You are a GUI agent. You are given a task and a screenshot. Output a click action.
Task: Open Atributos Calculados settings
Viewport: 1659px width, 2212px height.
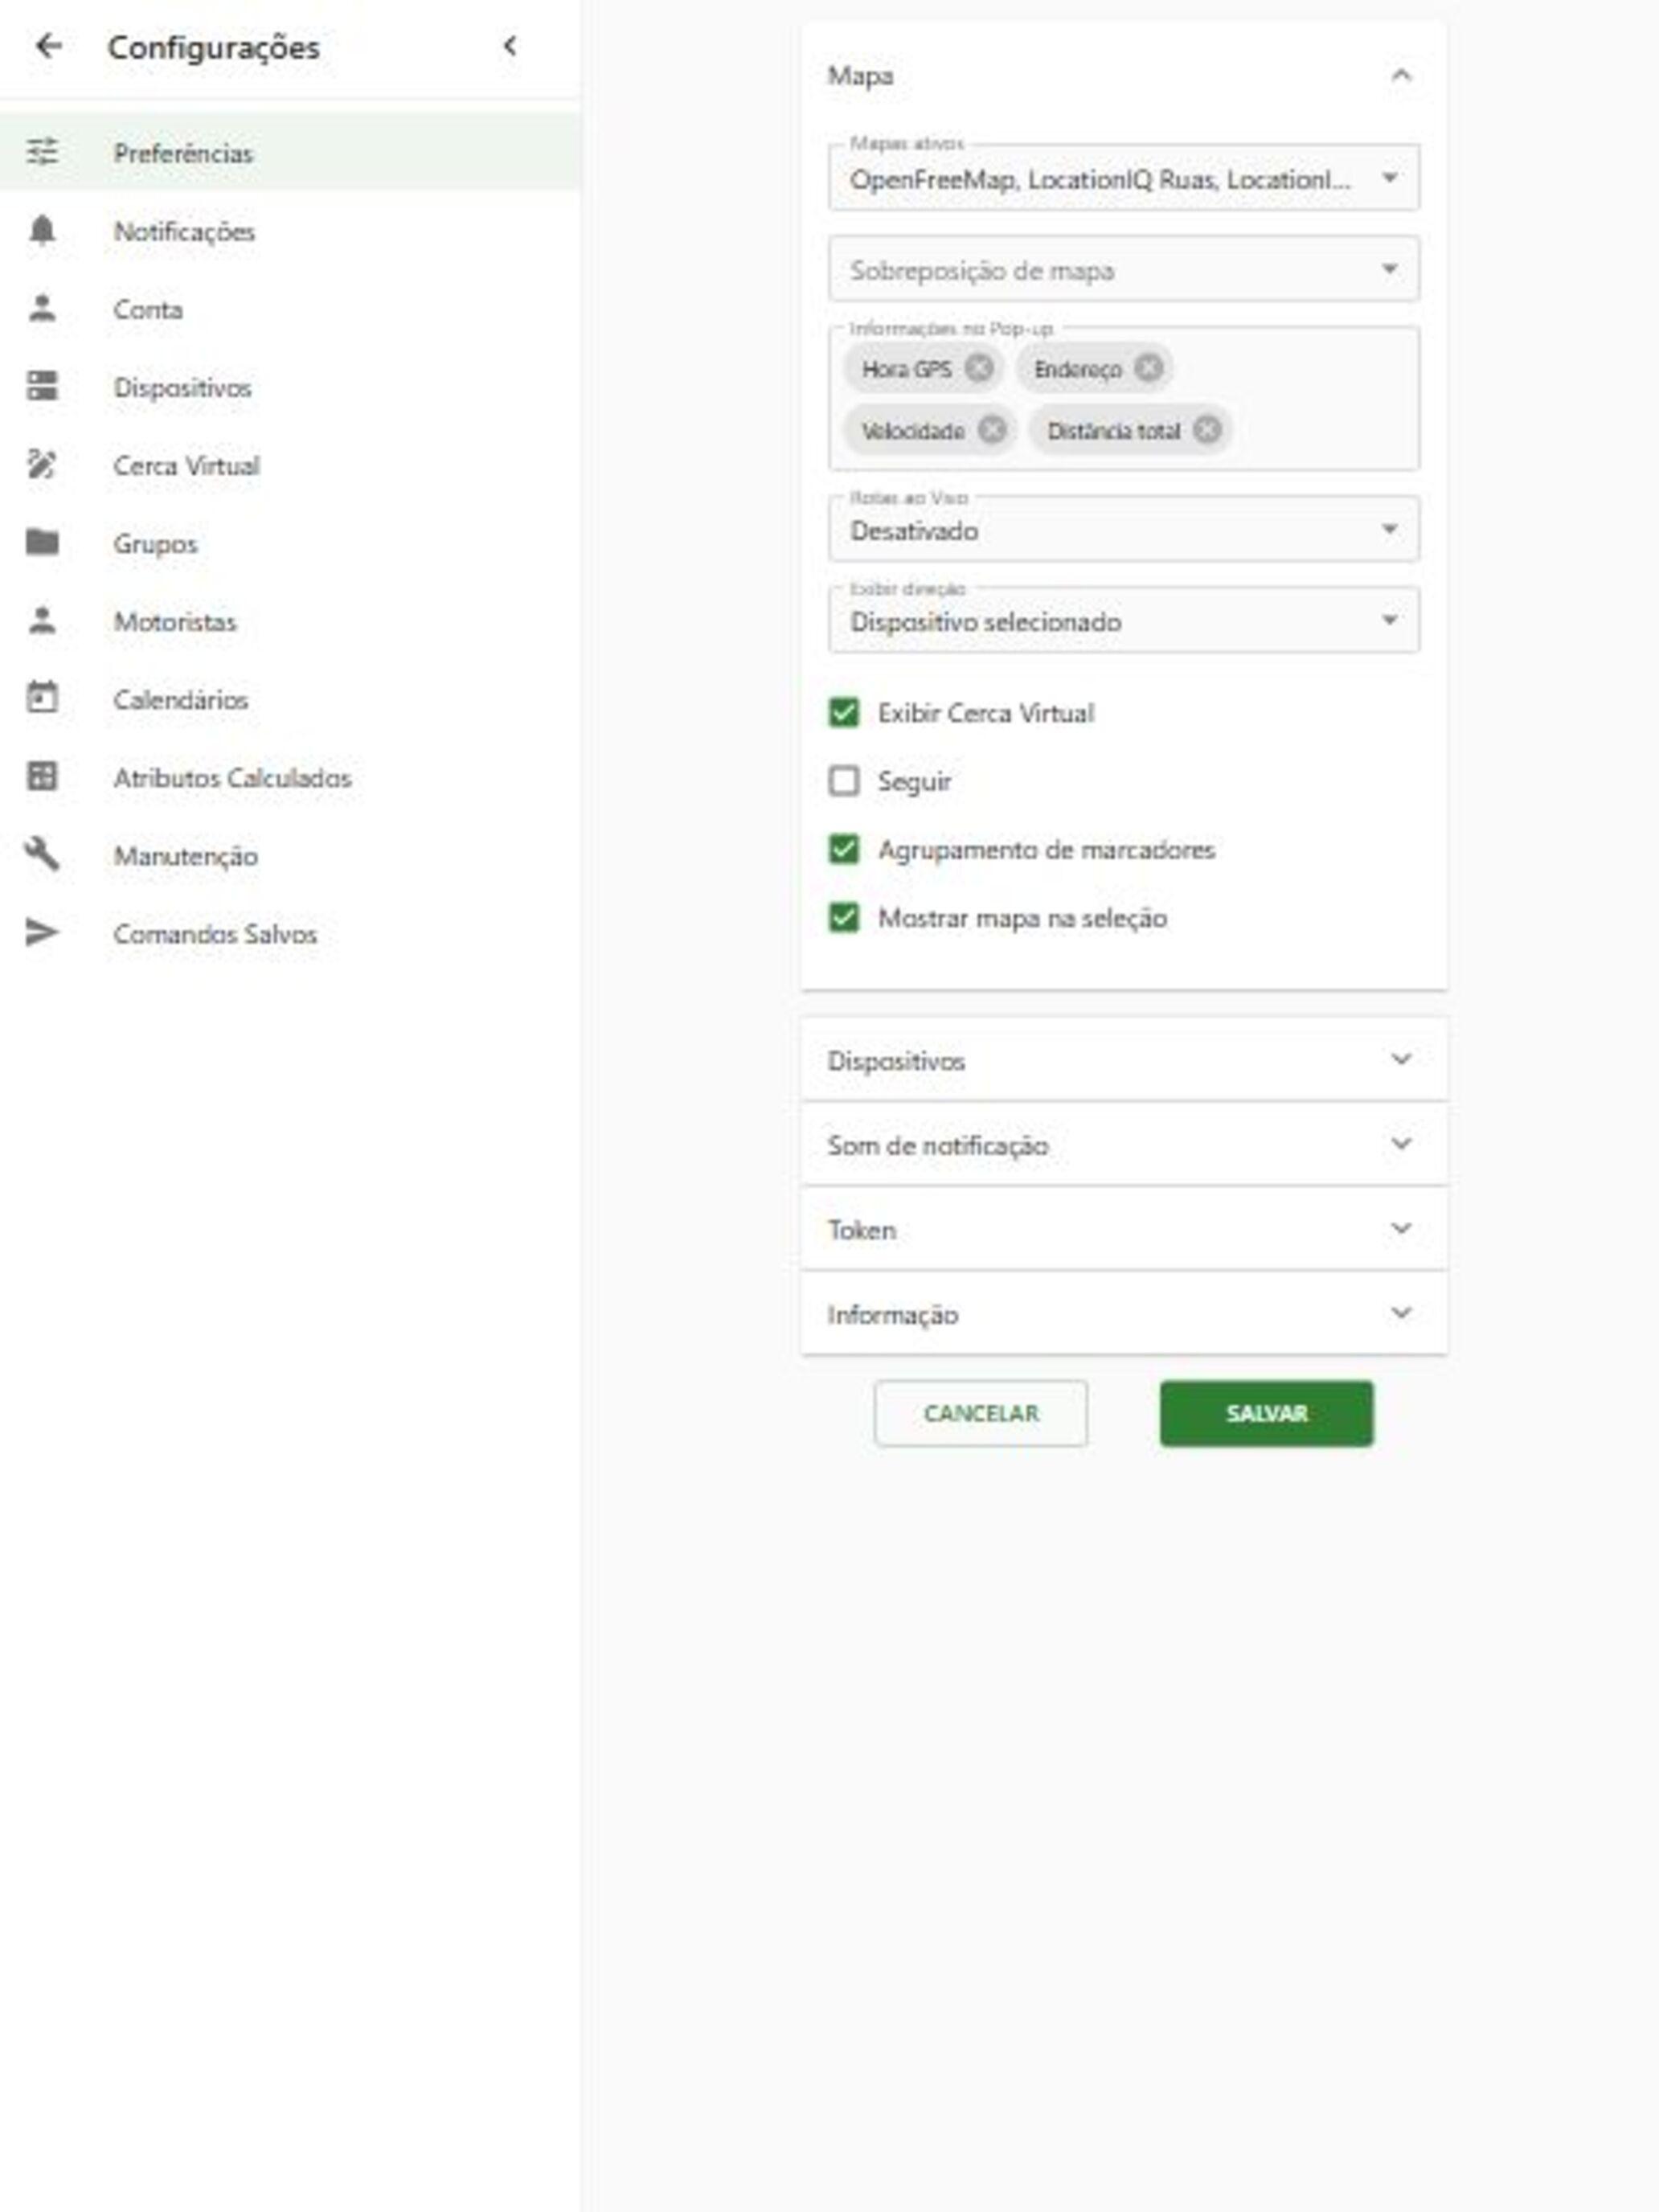click(x=290, y=776)
